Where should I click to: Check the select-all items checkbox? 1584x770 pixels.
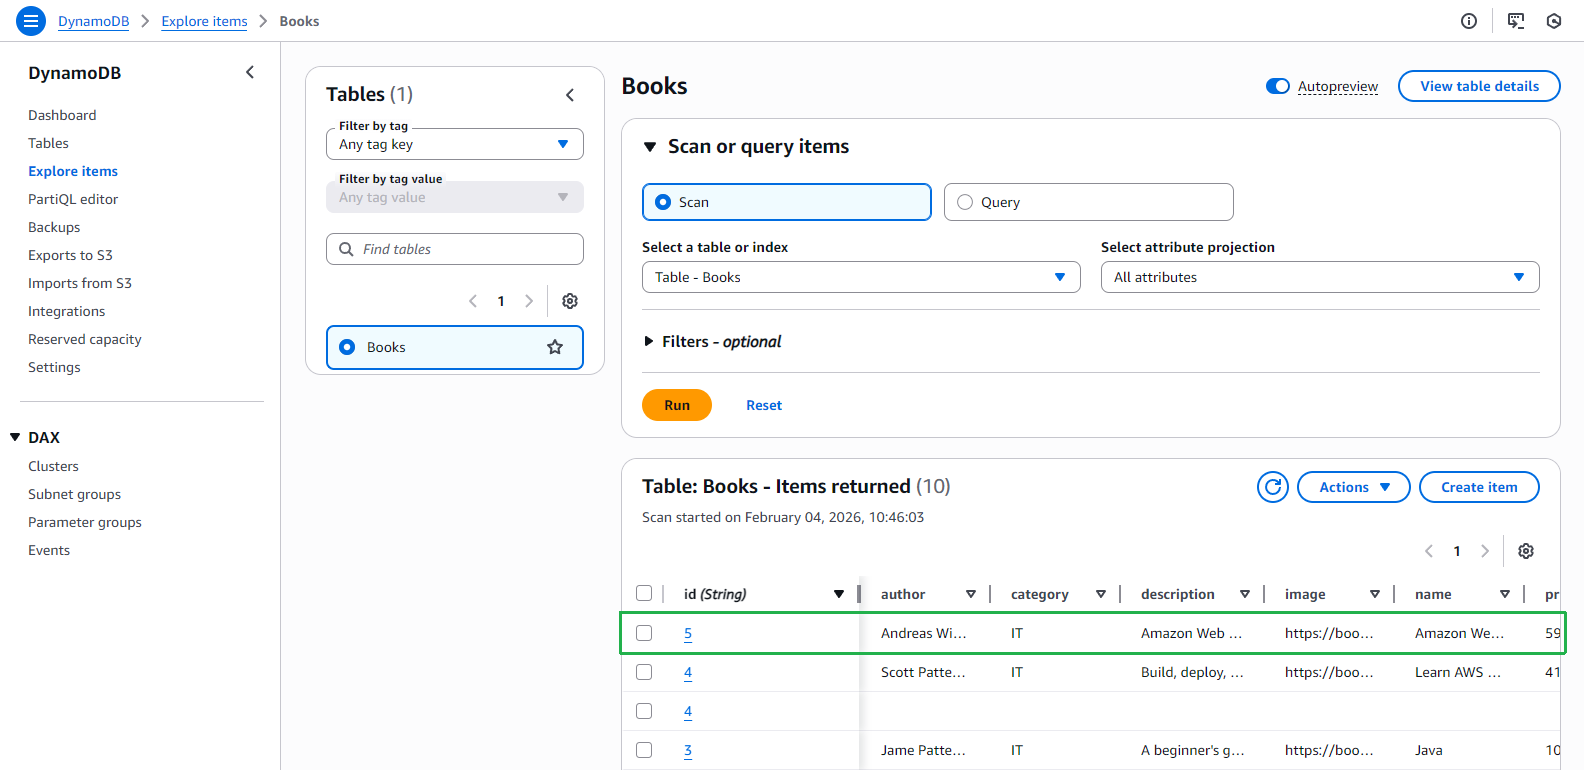[x=644, y=593]
